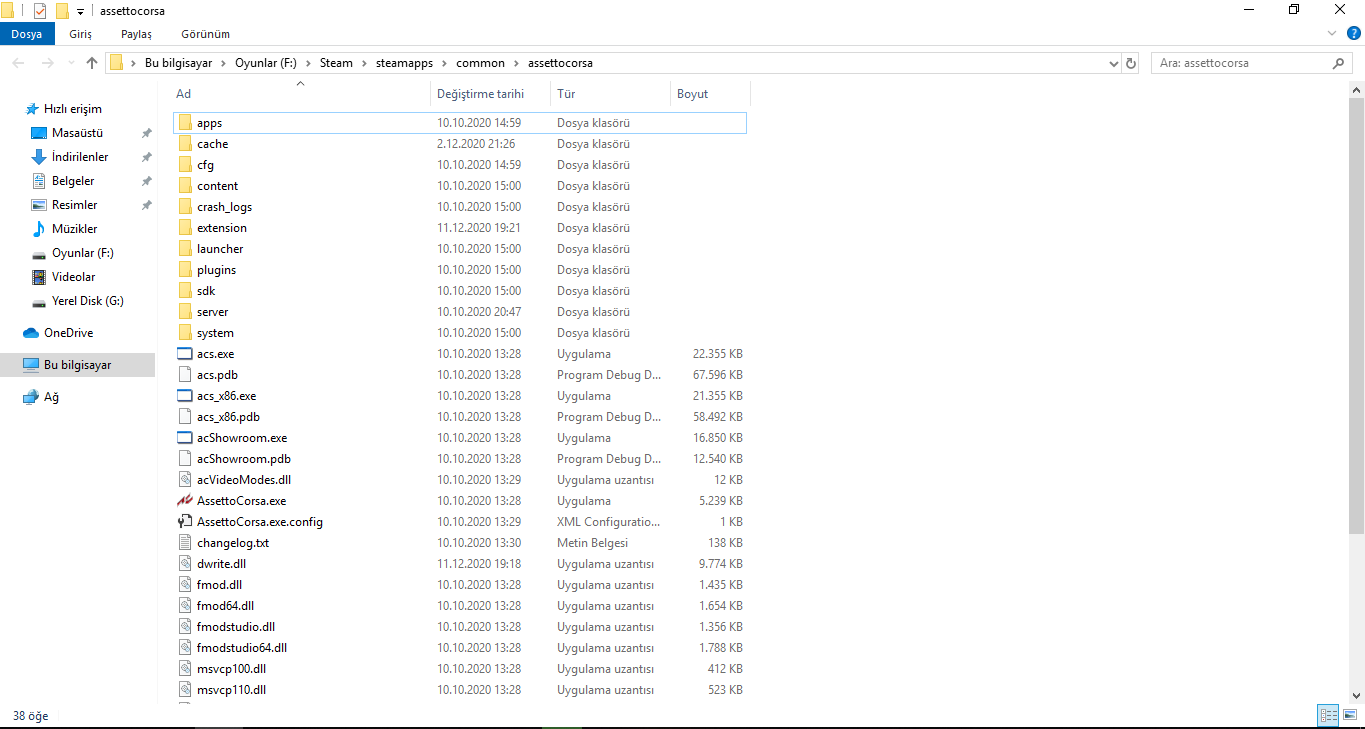Click the scroll down arrow of file list
The image size is (1365, 729).
1357,695
